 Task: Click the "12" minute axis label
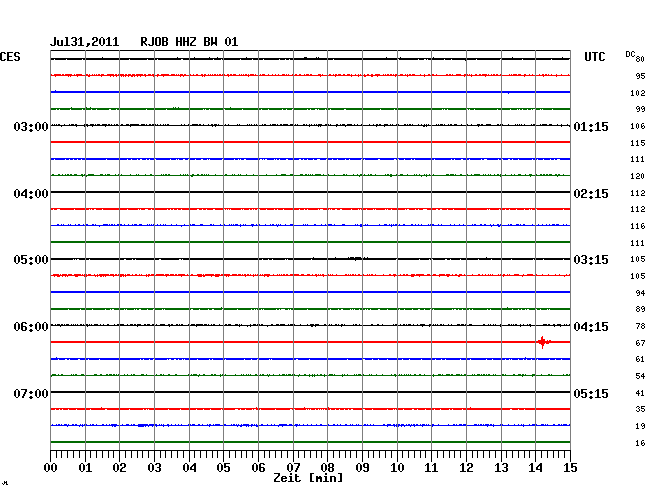[466, 467]
